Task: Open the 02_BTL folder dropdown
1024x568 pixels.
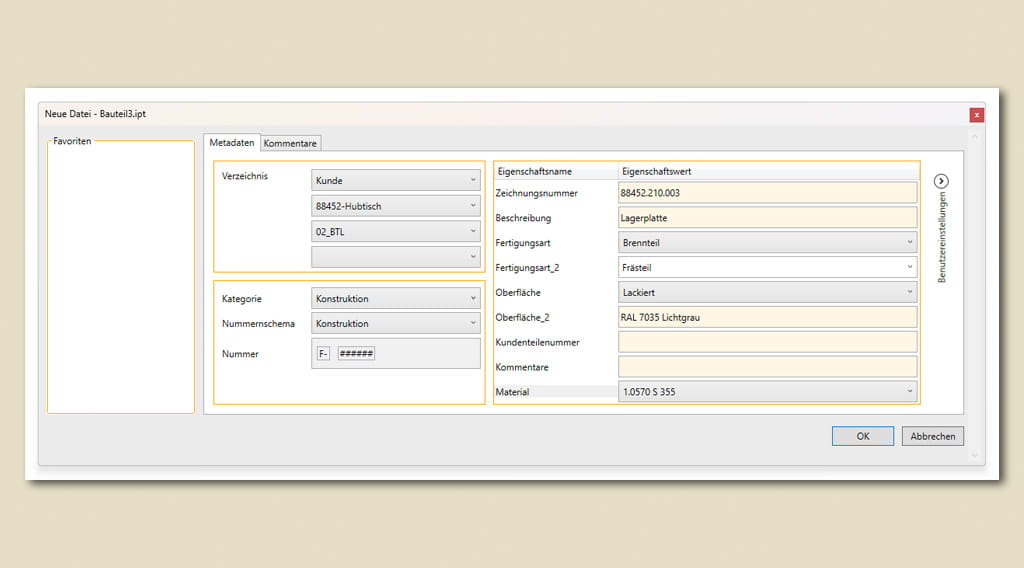Action: coord(396,232)
